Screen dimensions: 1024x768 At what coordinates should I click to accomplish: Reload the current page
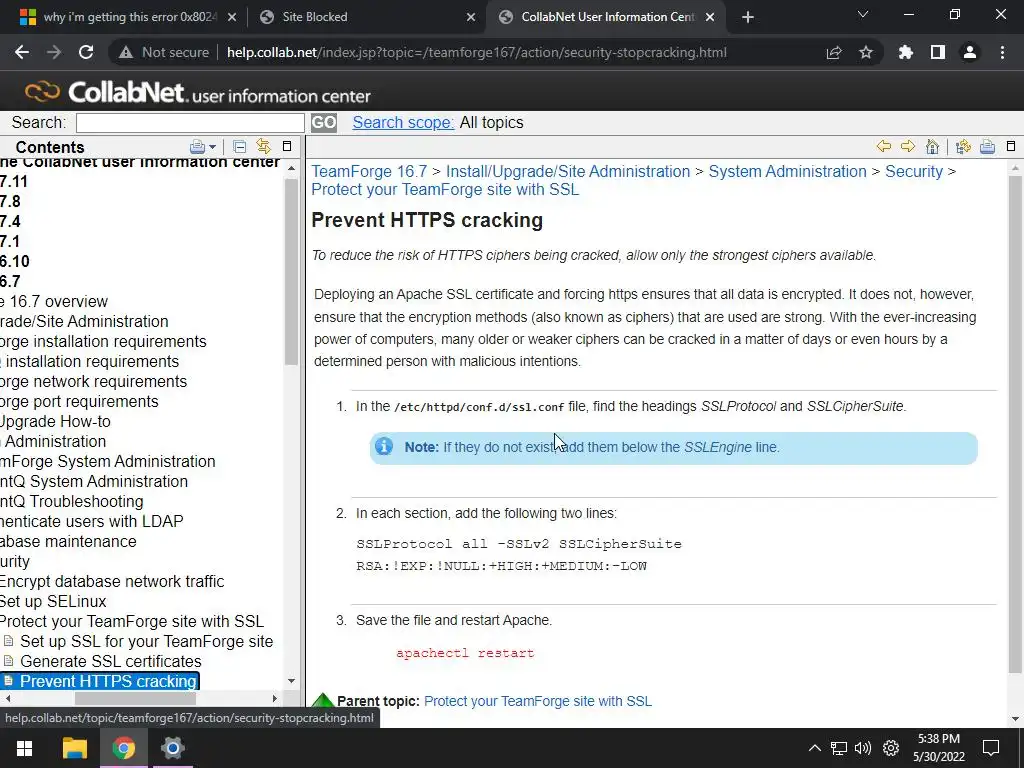[x=86, y=52]
